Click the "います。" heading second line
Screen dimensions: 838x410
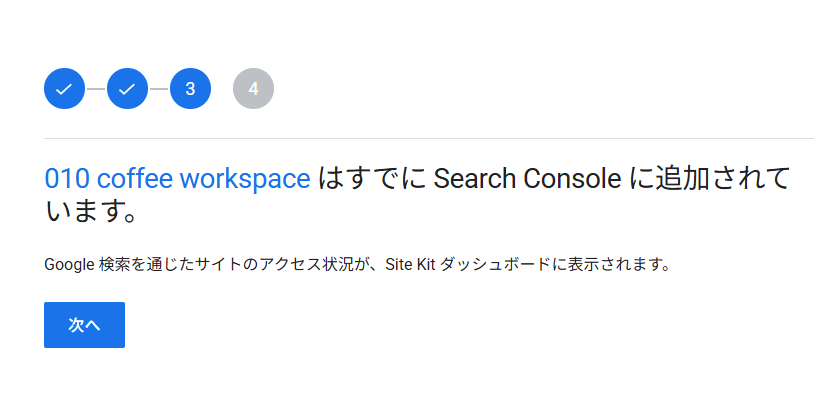[x=91, y=212]
